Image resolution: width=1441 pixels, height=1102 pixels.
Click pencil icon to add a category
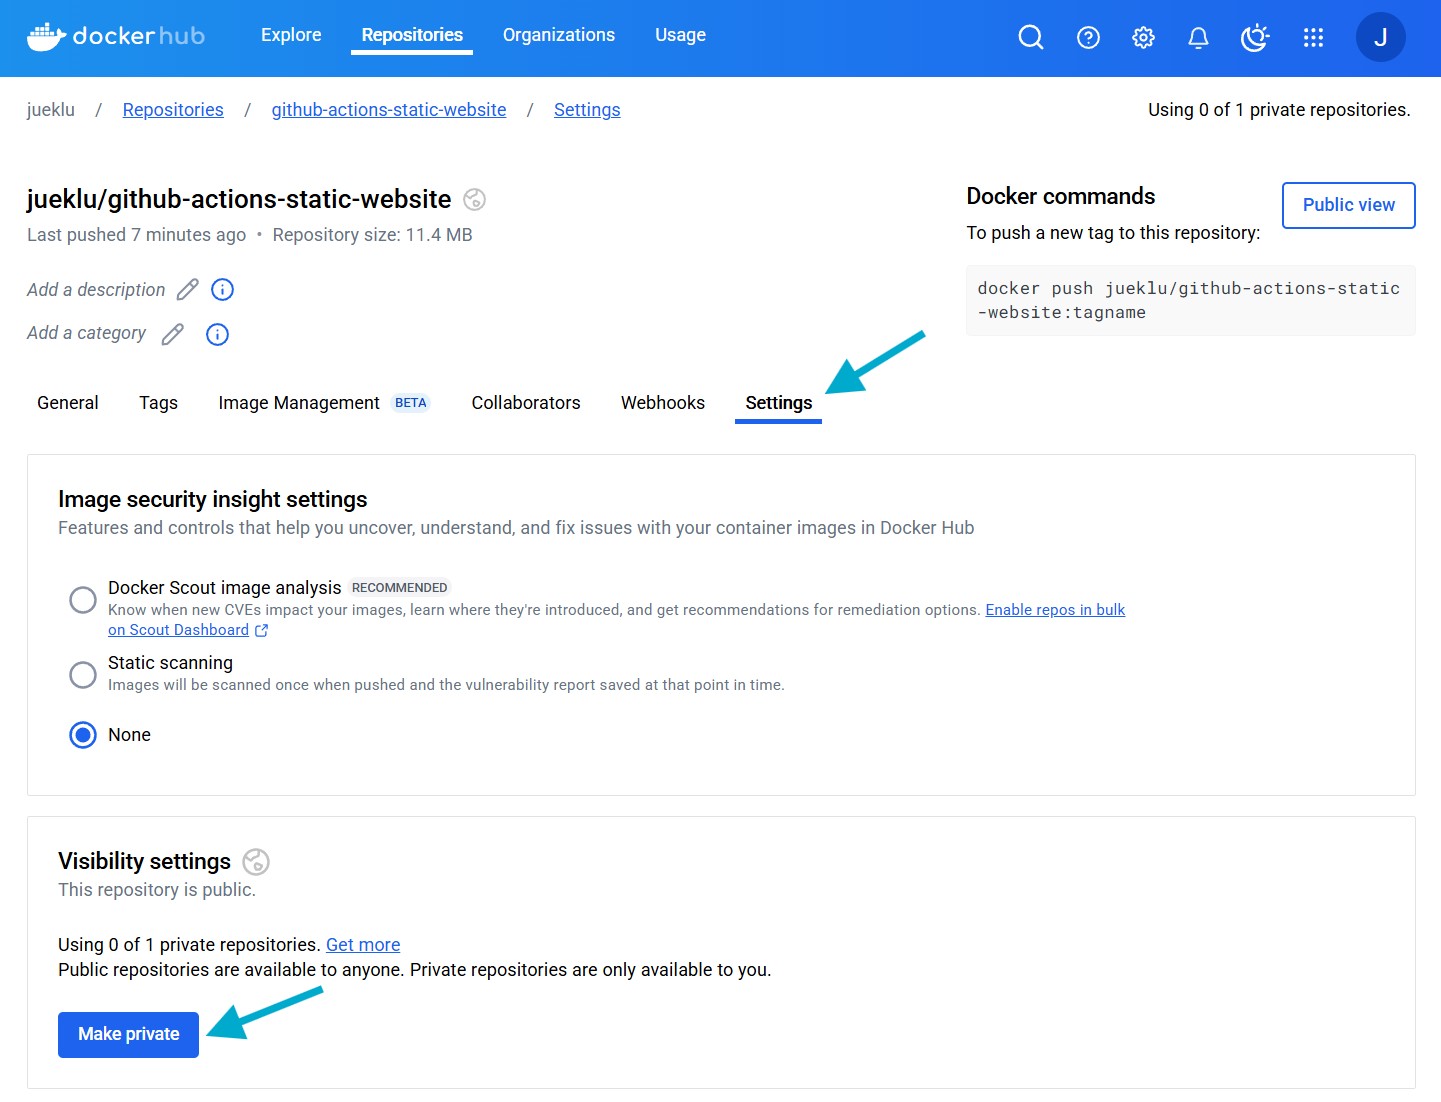click(x=173, y=334)
